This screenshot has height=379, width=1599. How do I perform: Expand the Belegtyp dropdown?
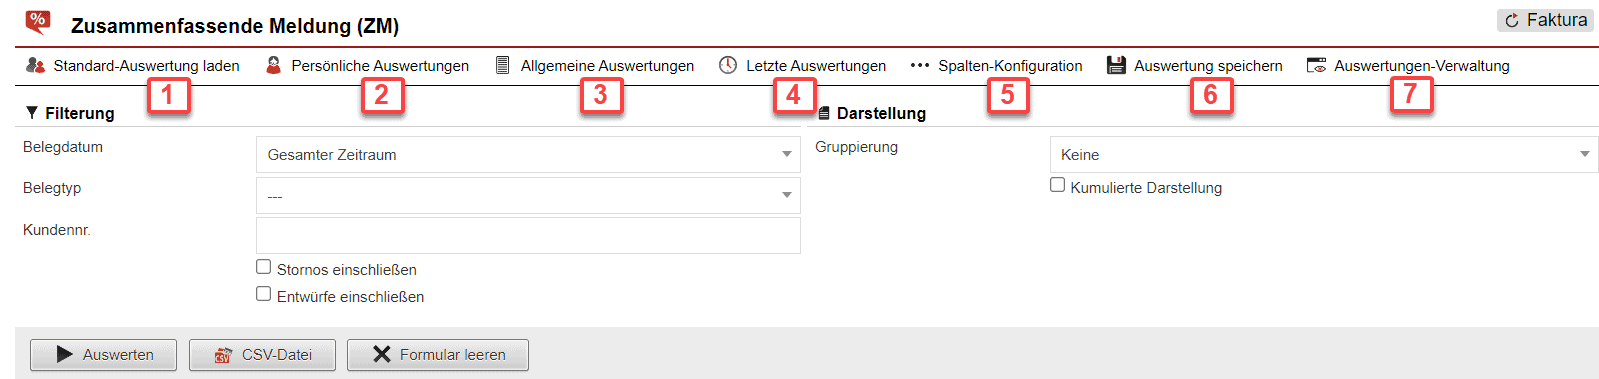point(528,195)
